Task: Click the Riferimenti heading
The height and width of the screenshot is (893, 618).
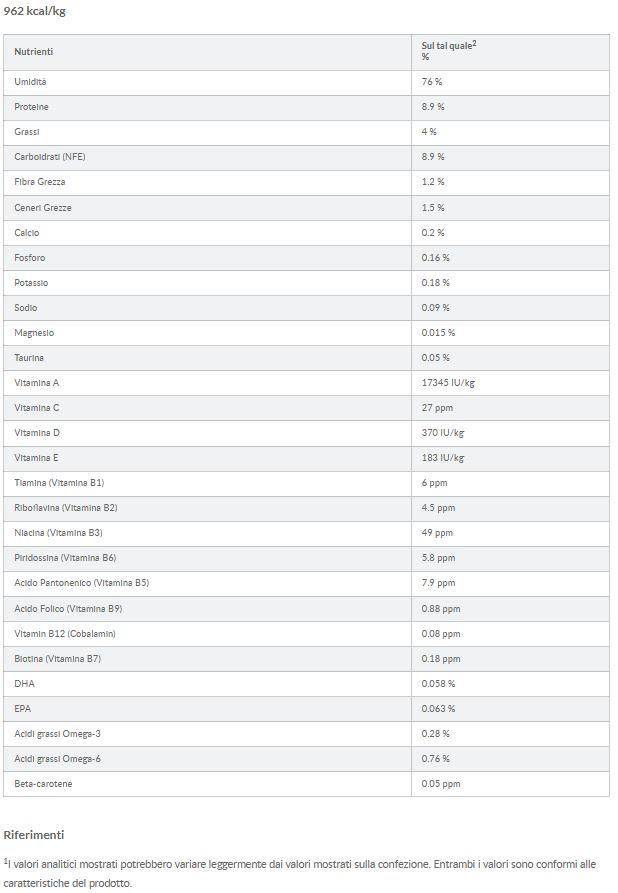Action: coord(33,834)
